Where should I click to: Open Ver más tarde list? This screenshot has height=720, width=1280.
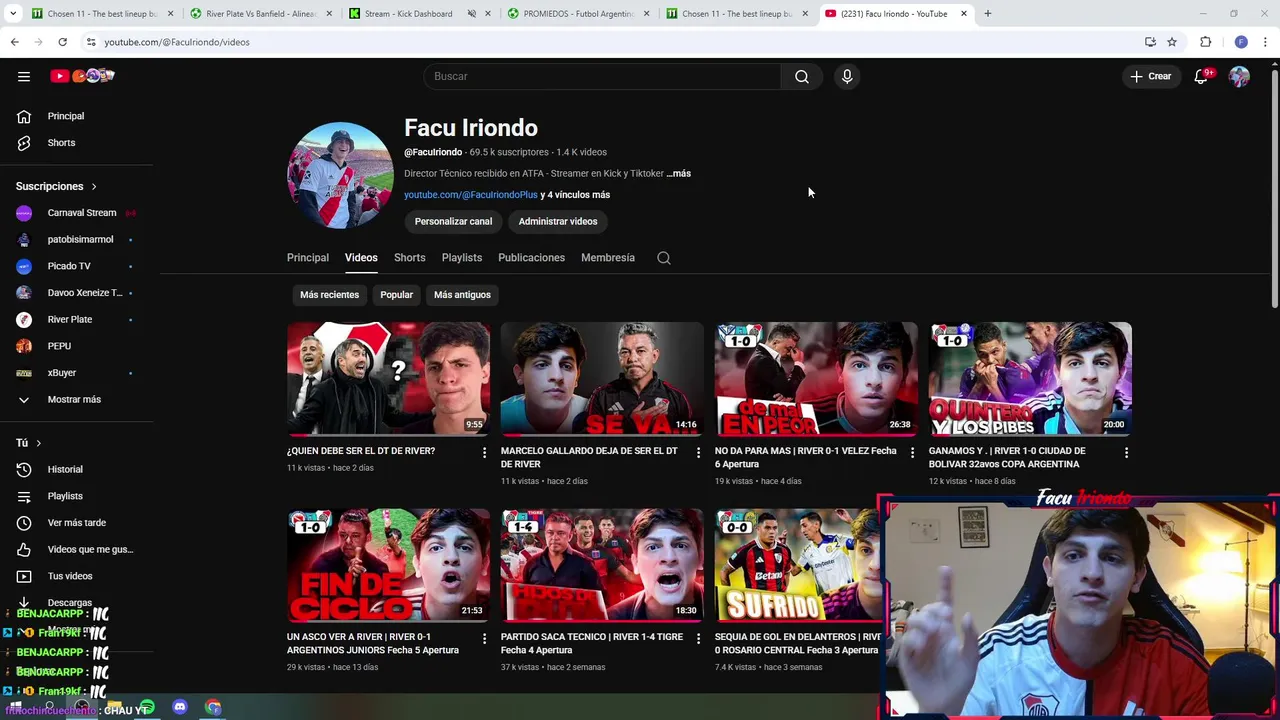[76, 523]
